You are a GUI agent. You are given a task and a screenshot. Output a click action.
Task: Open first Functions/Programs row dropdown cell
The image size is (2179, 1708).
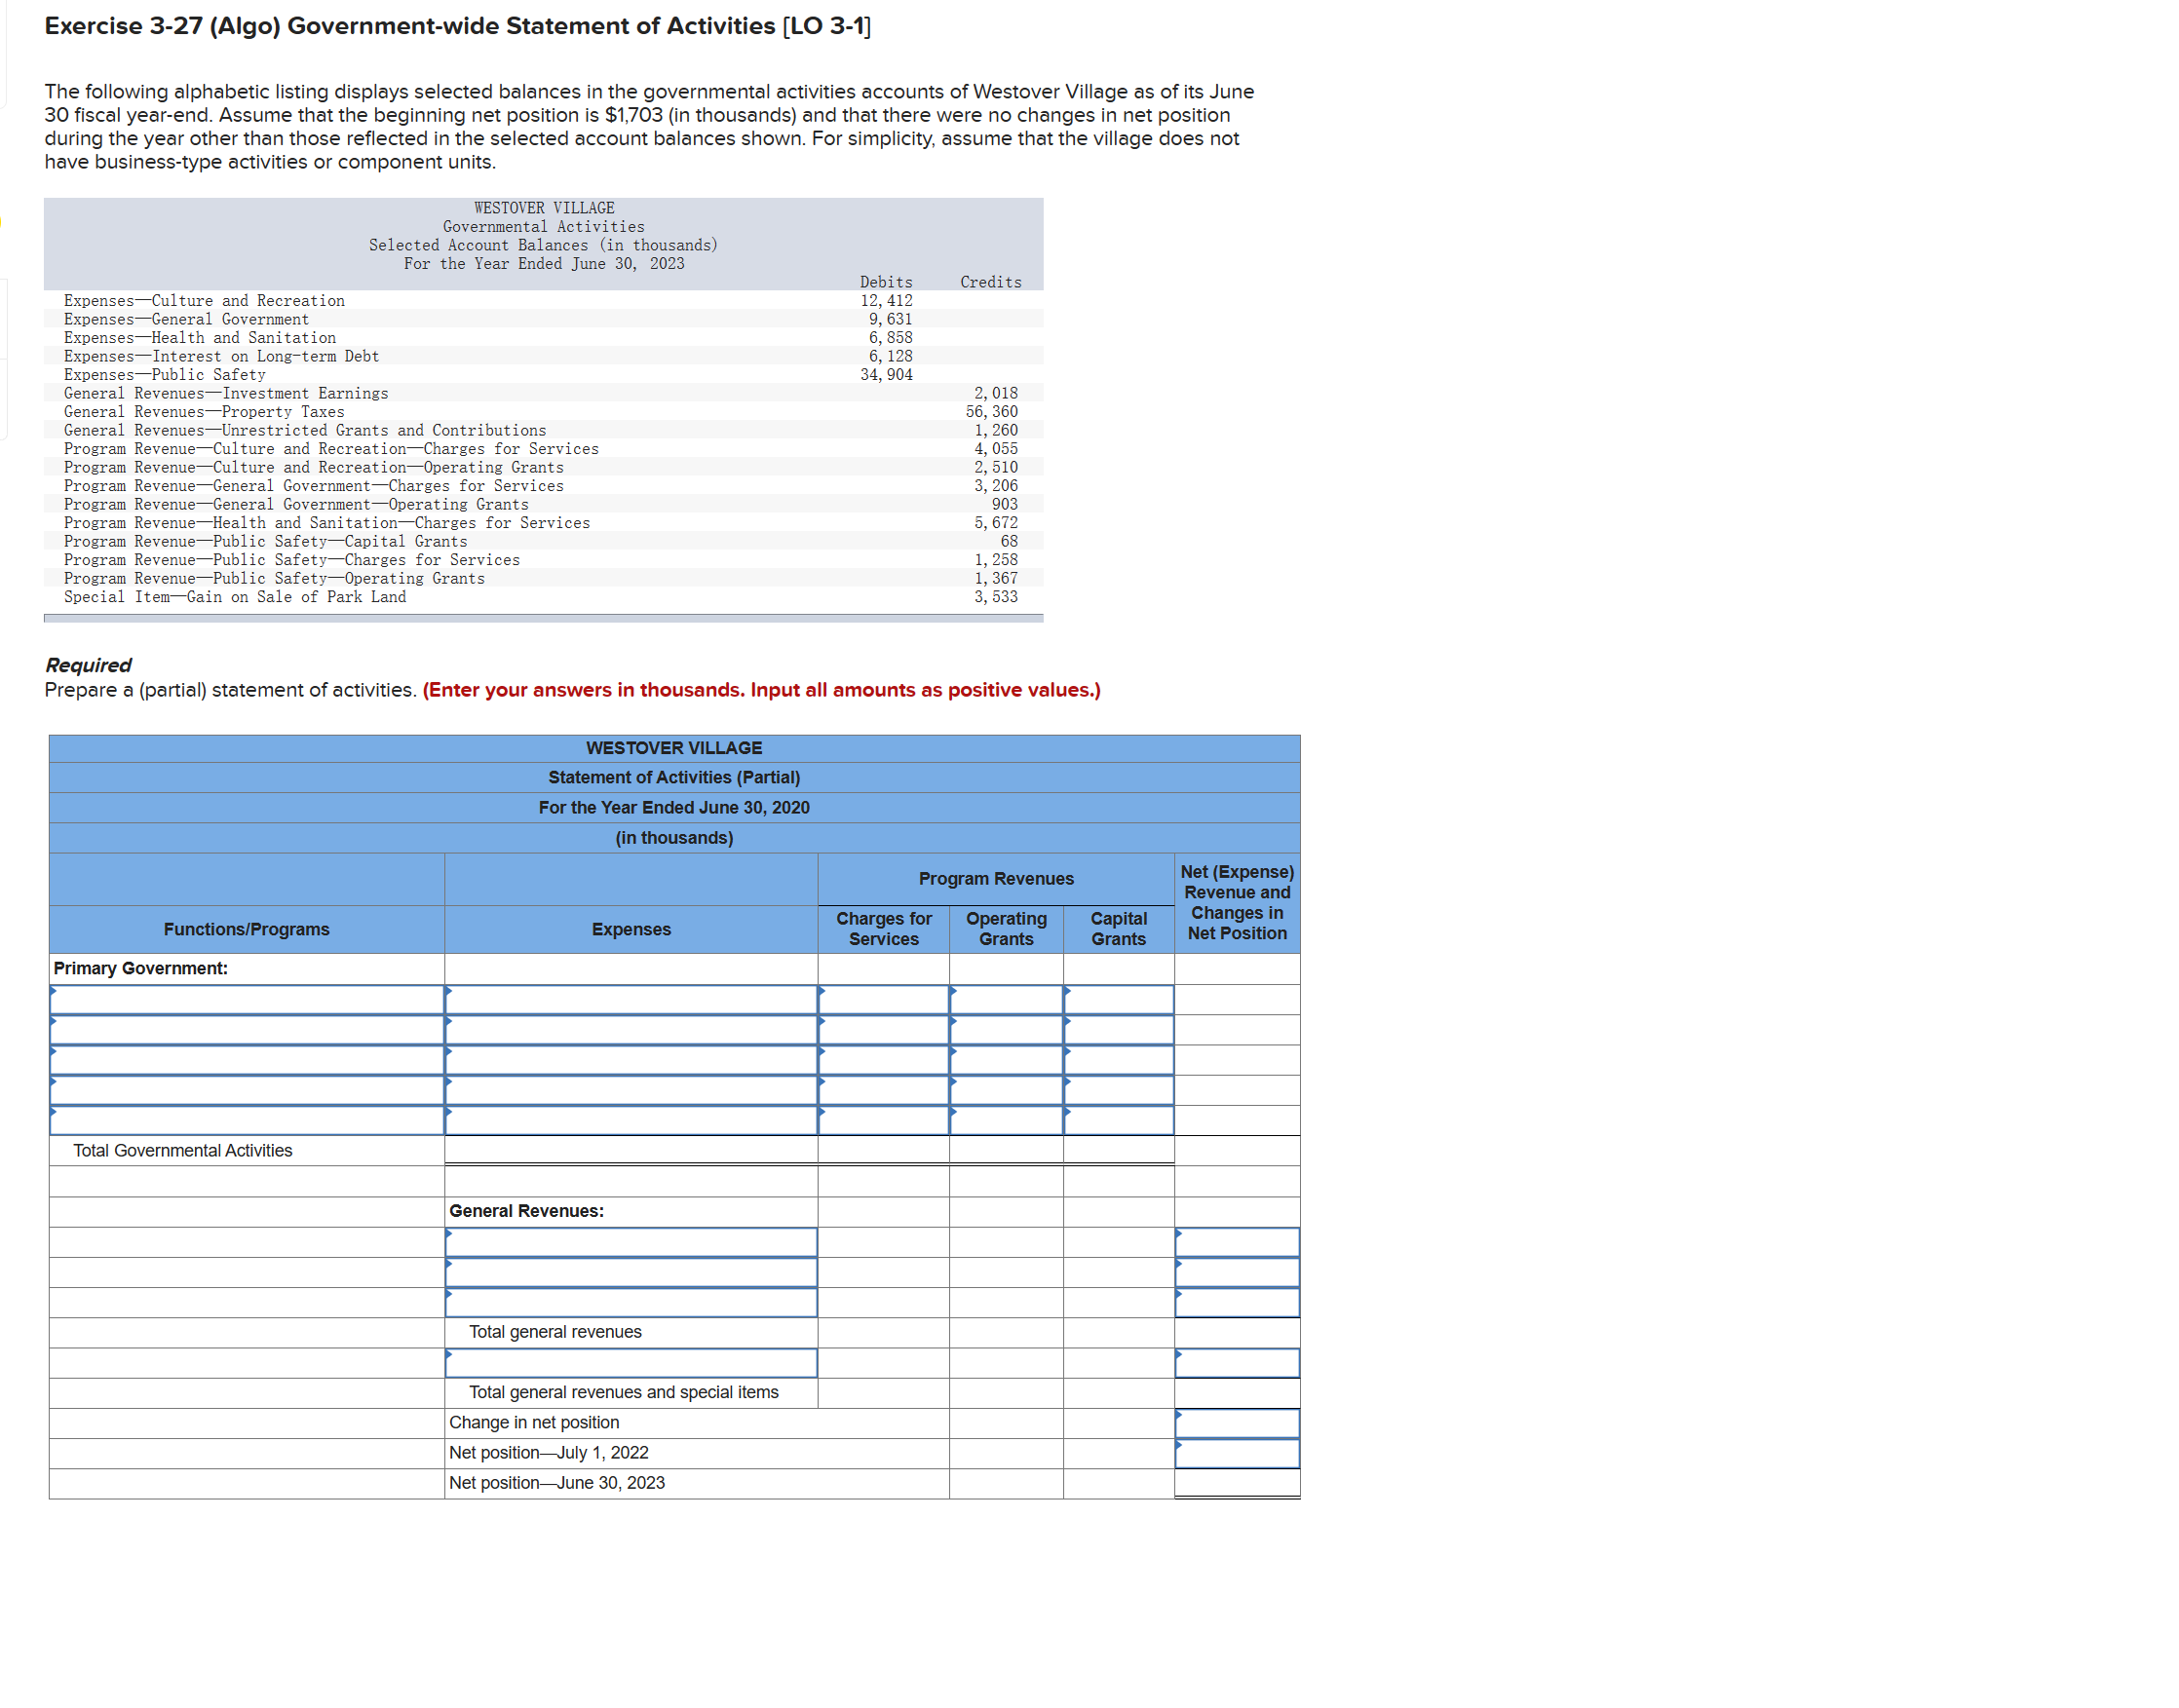point(246,999)
